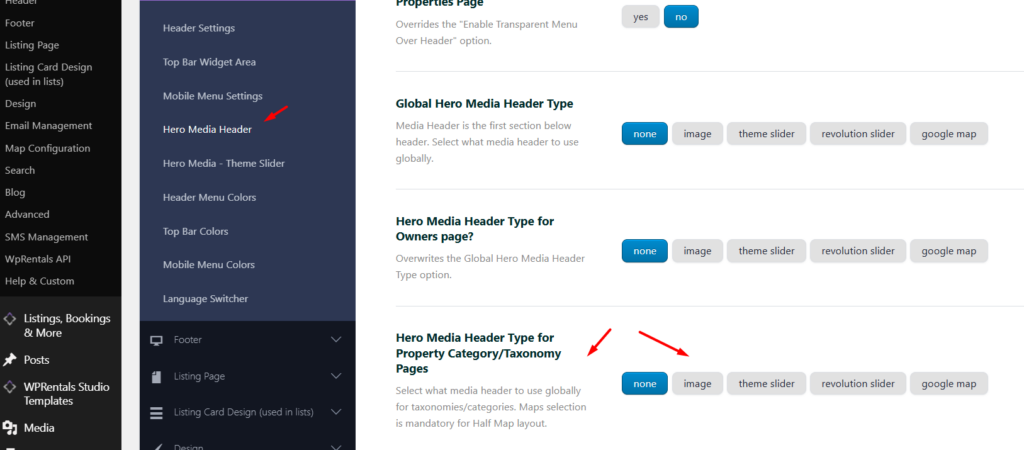
Task: Open Map Configuration in the sidebar
Action: pos(47,148)
